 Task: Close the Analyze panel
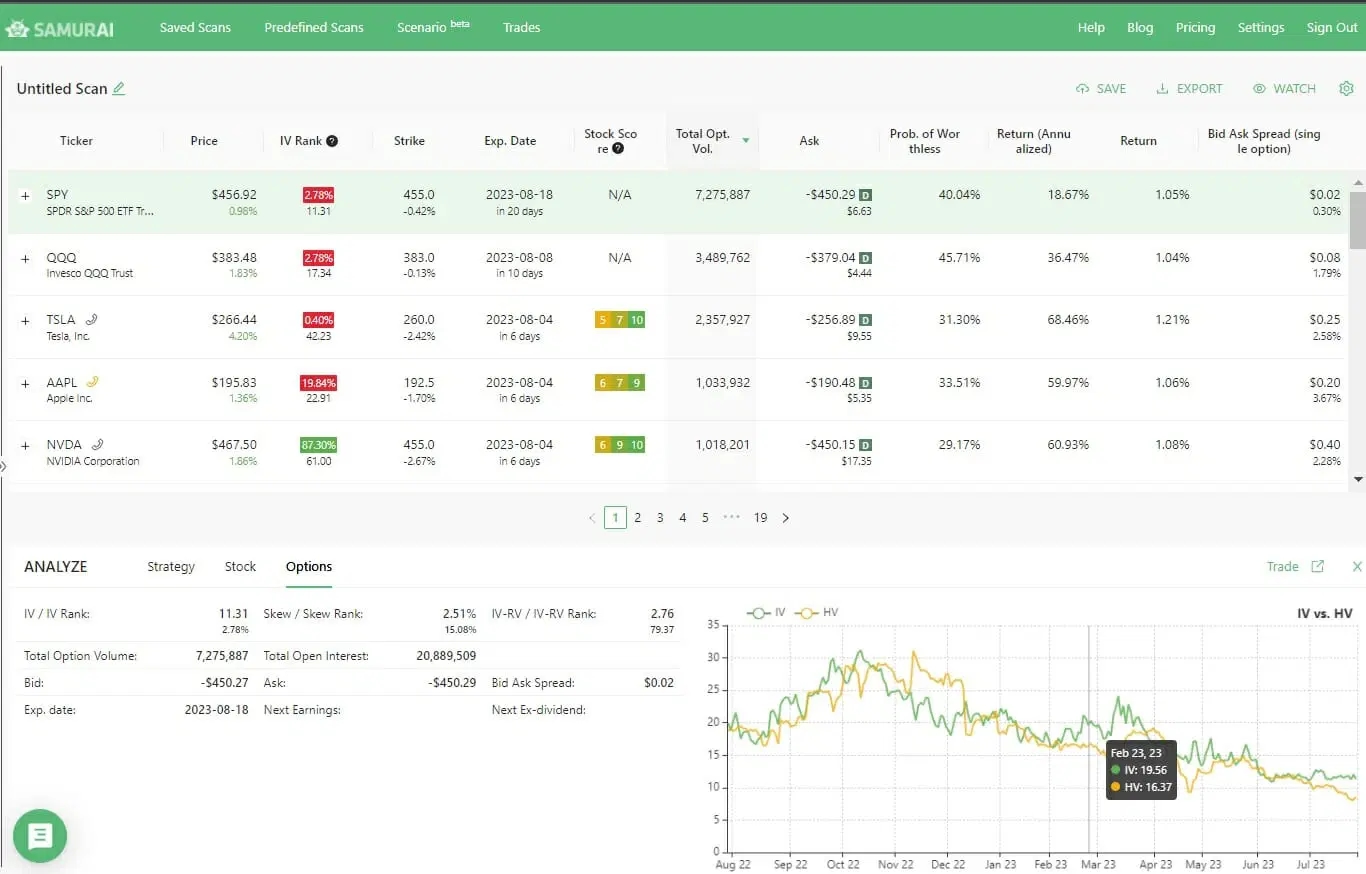coord(1357,566)
